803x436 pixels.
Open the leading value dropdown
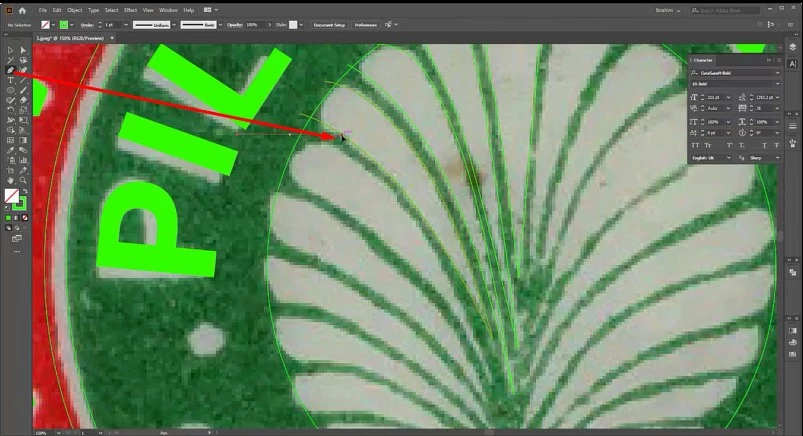coord(777,97)
